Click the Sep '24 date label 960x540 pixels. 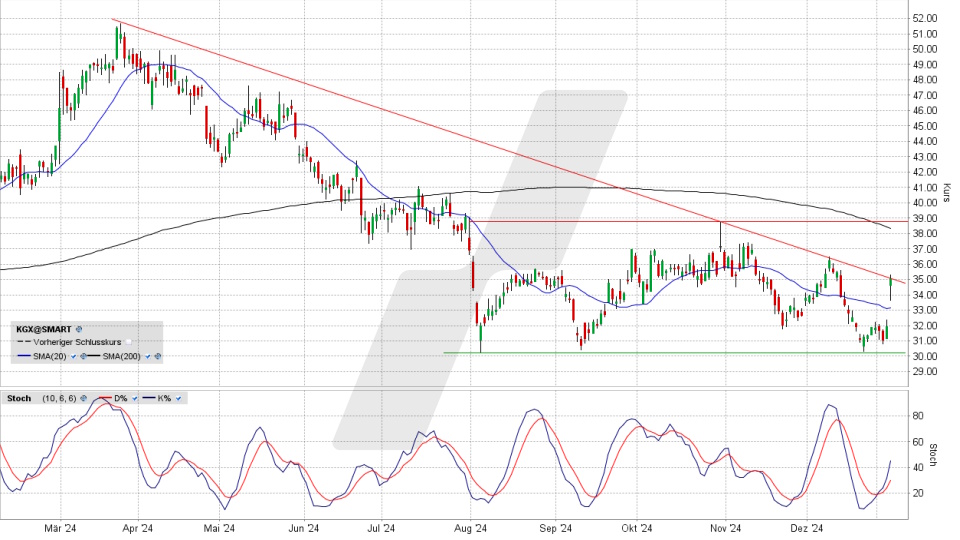pos(556,528)
